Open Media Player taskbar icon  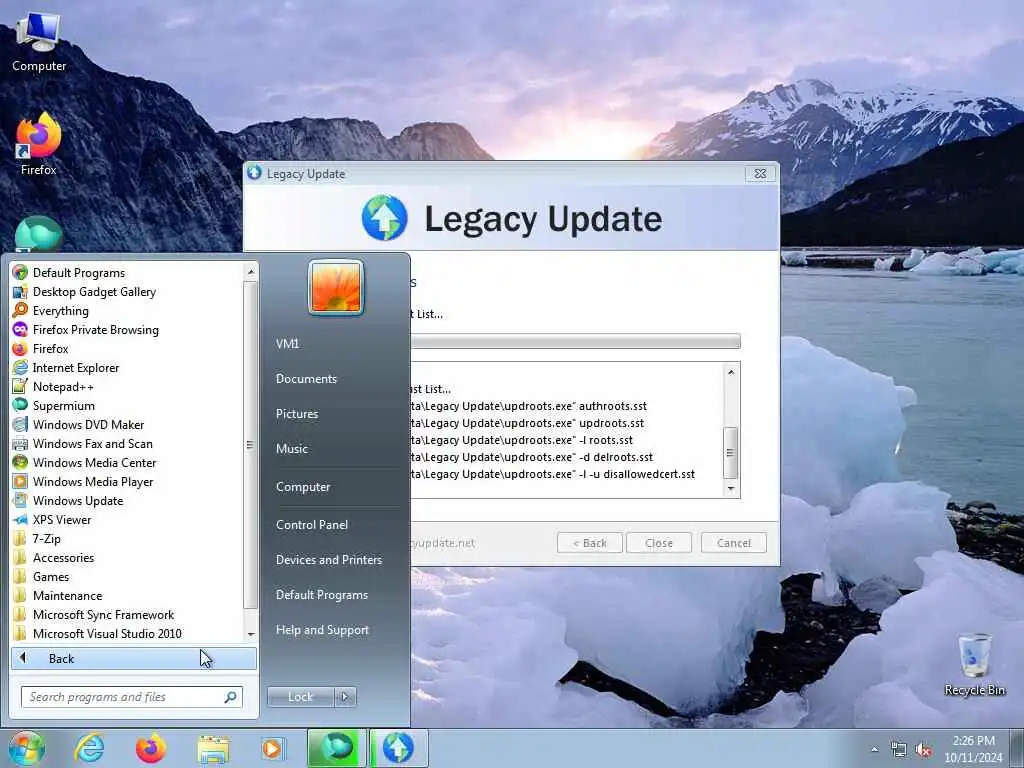272,748
